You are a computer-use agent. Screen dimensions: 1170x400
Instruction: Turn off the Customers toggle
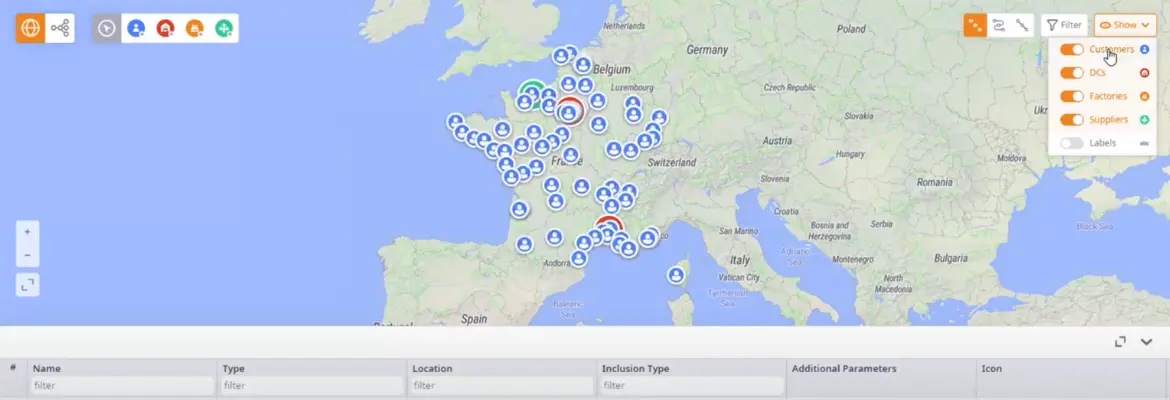tap(1072, 49)
